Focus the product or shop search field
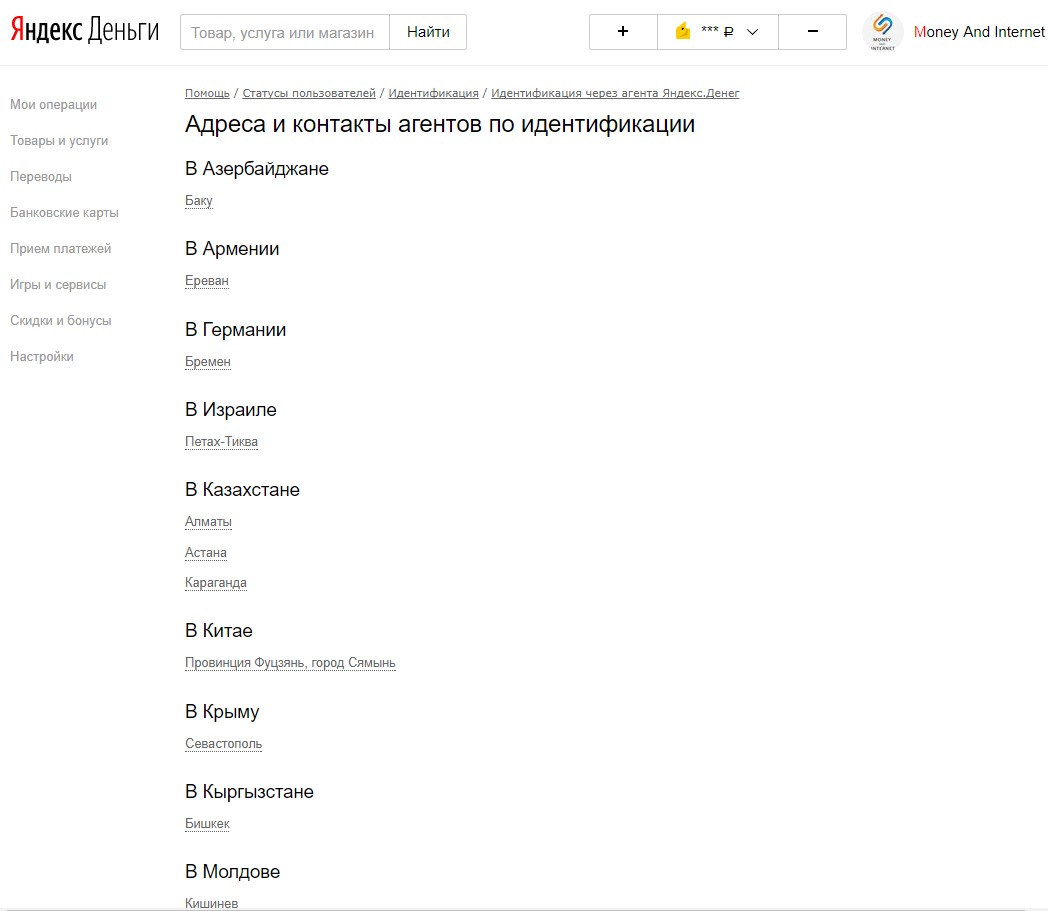The height and width of the screenshot is (911, 1048). tap(284, 32)
